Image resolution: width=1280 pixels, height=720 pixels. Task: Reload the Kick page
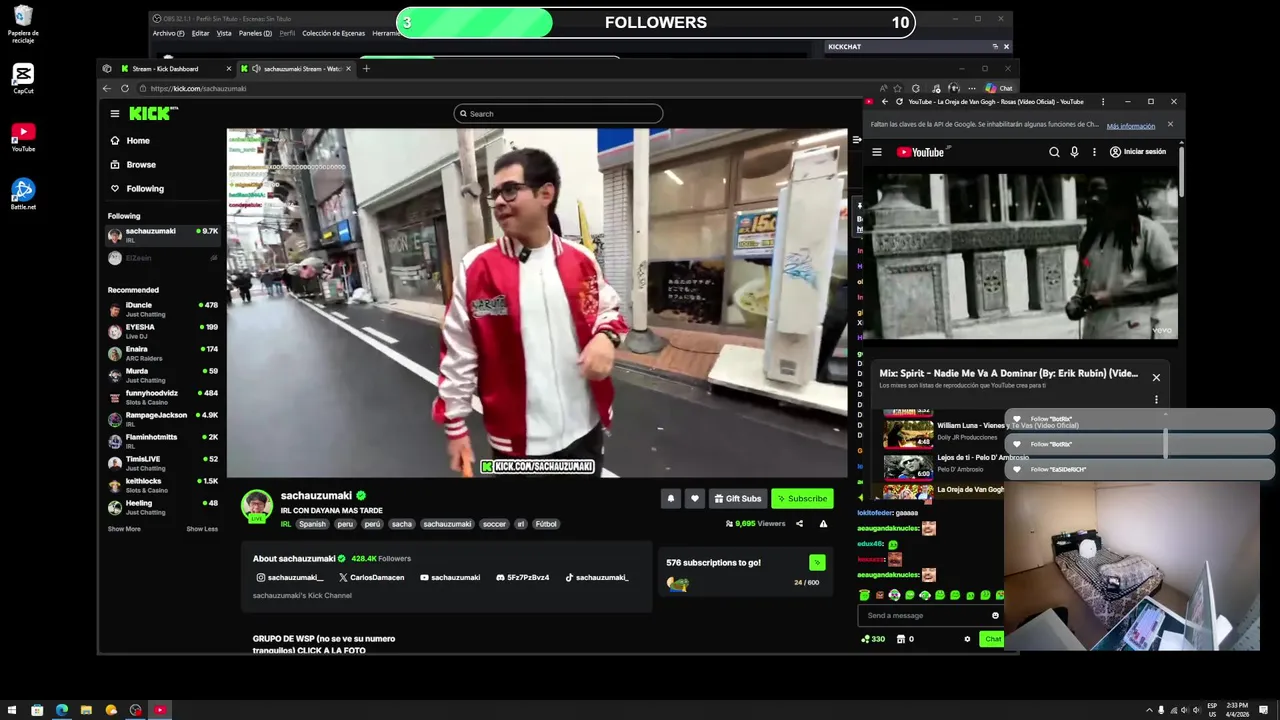[125, 88]
